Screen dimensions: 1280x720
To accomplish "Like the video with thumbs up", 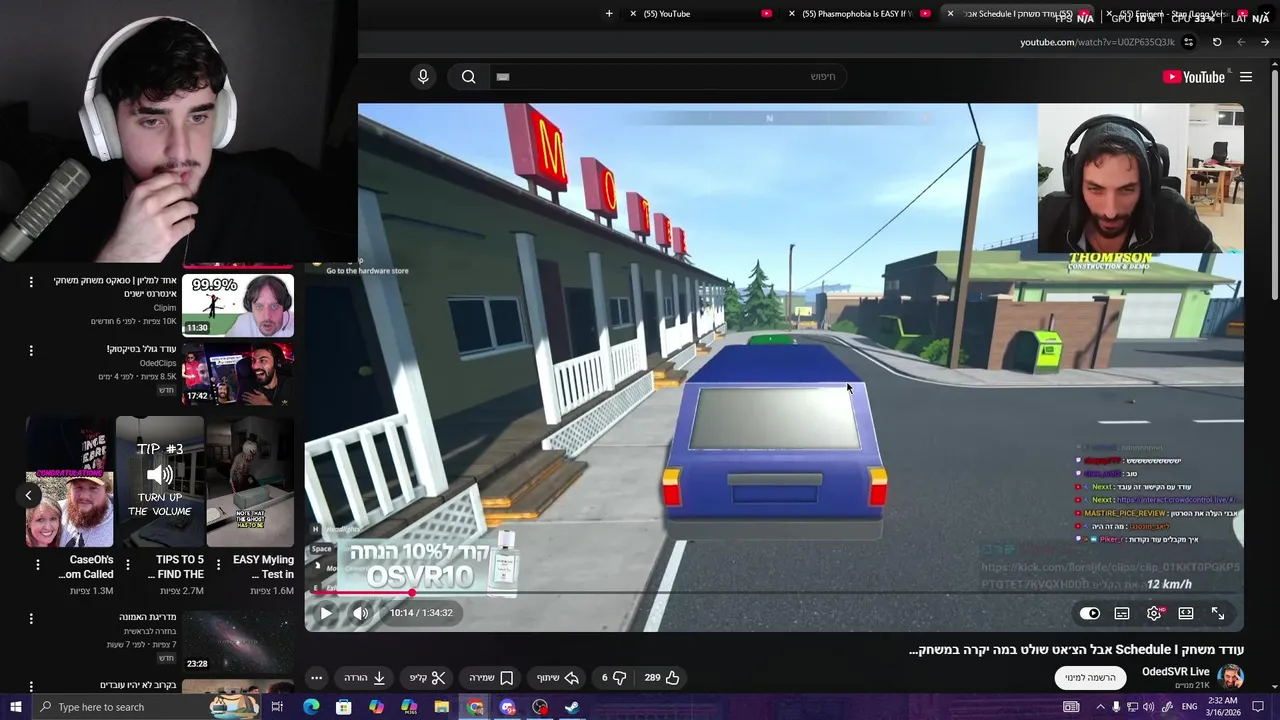I will [x=662, y=678].
